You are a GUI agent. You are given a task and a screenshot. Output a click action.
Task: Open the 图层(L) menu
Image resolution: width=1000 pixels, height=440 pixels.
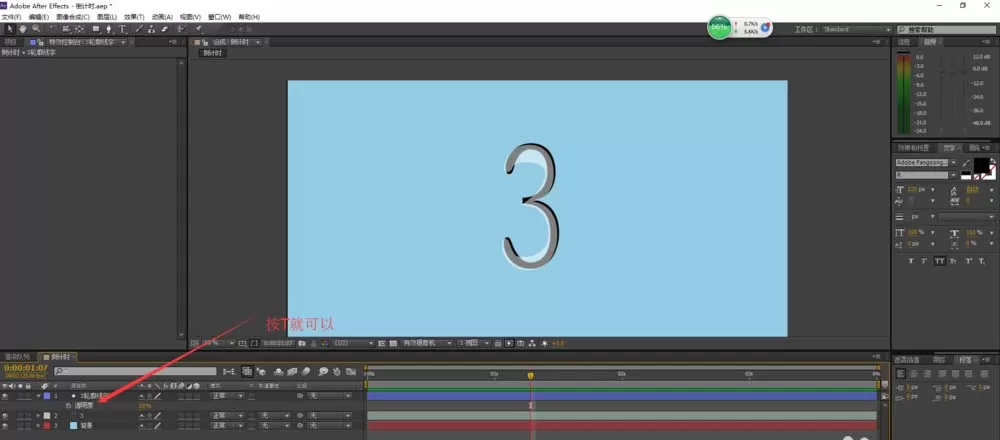[x=107, y=17]
